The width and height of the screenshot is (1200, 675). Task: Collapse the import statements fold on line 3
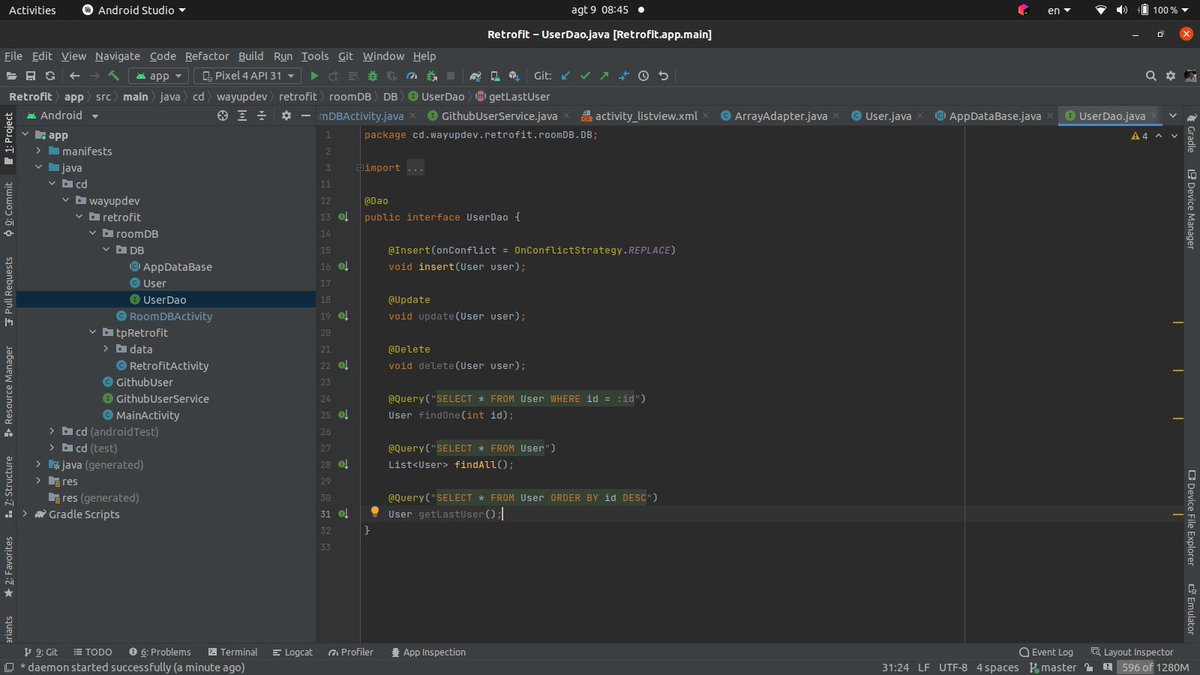click(359, 166)
